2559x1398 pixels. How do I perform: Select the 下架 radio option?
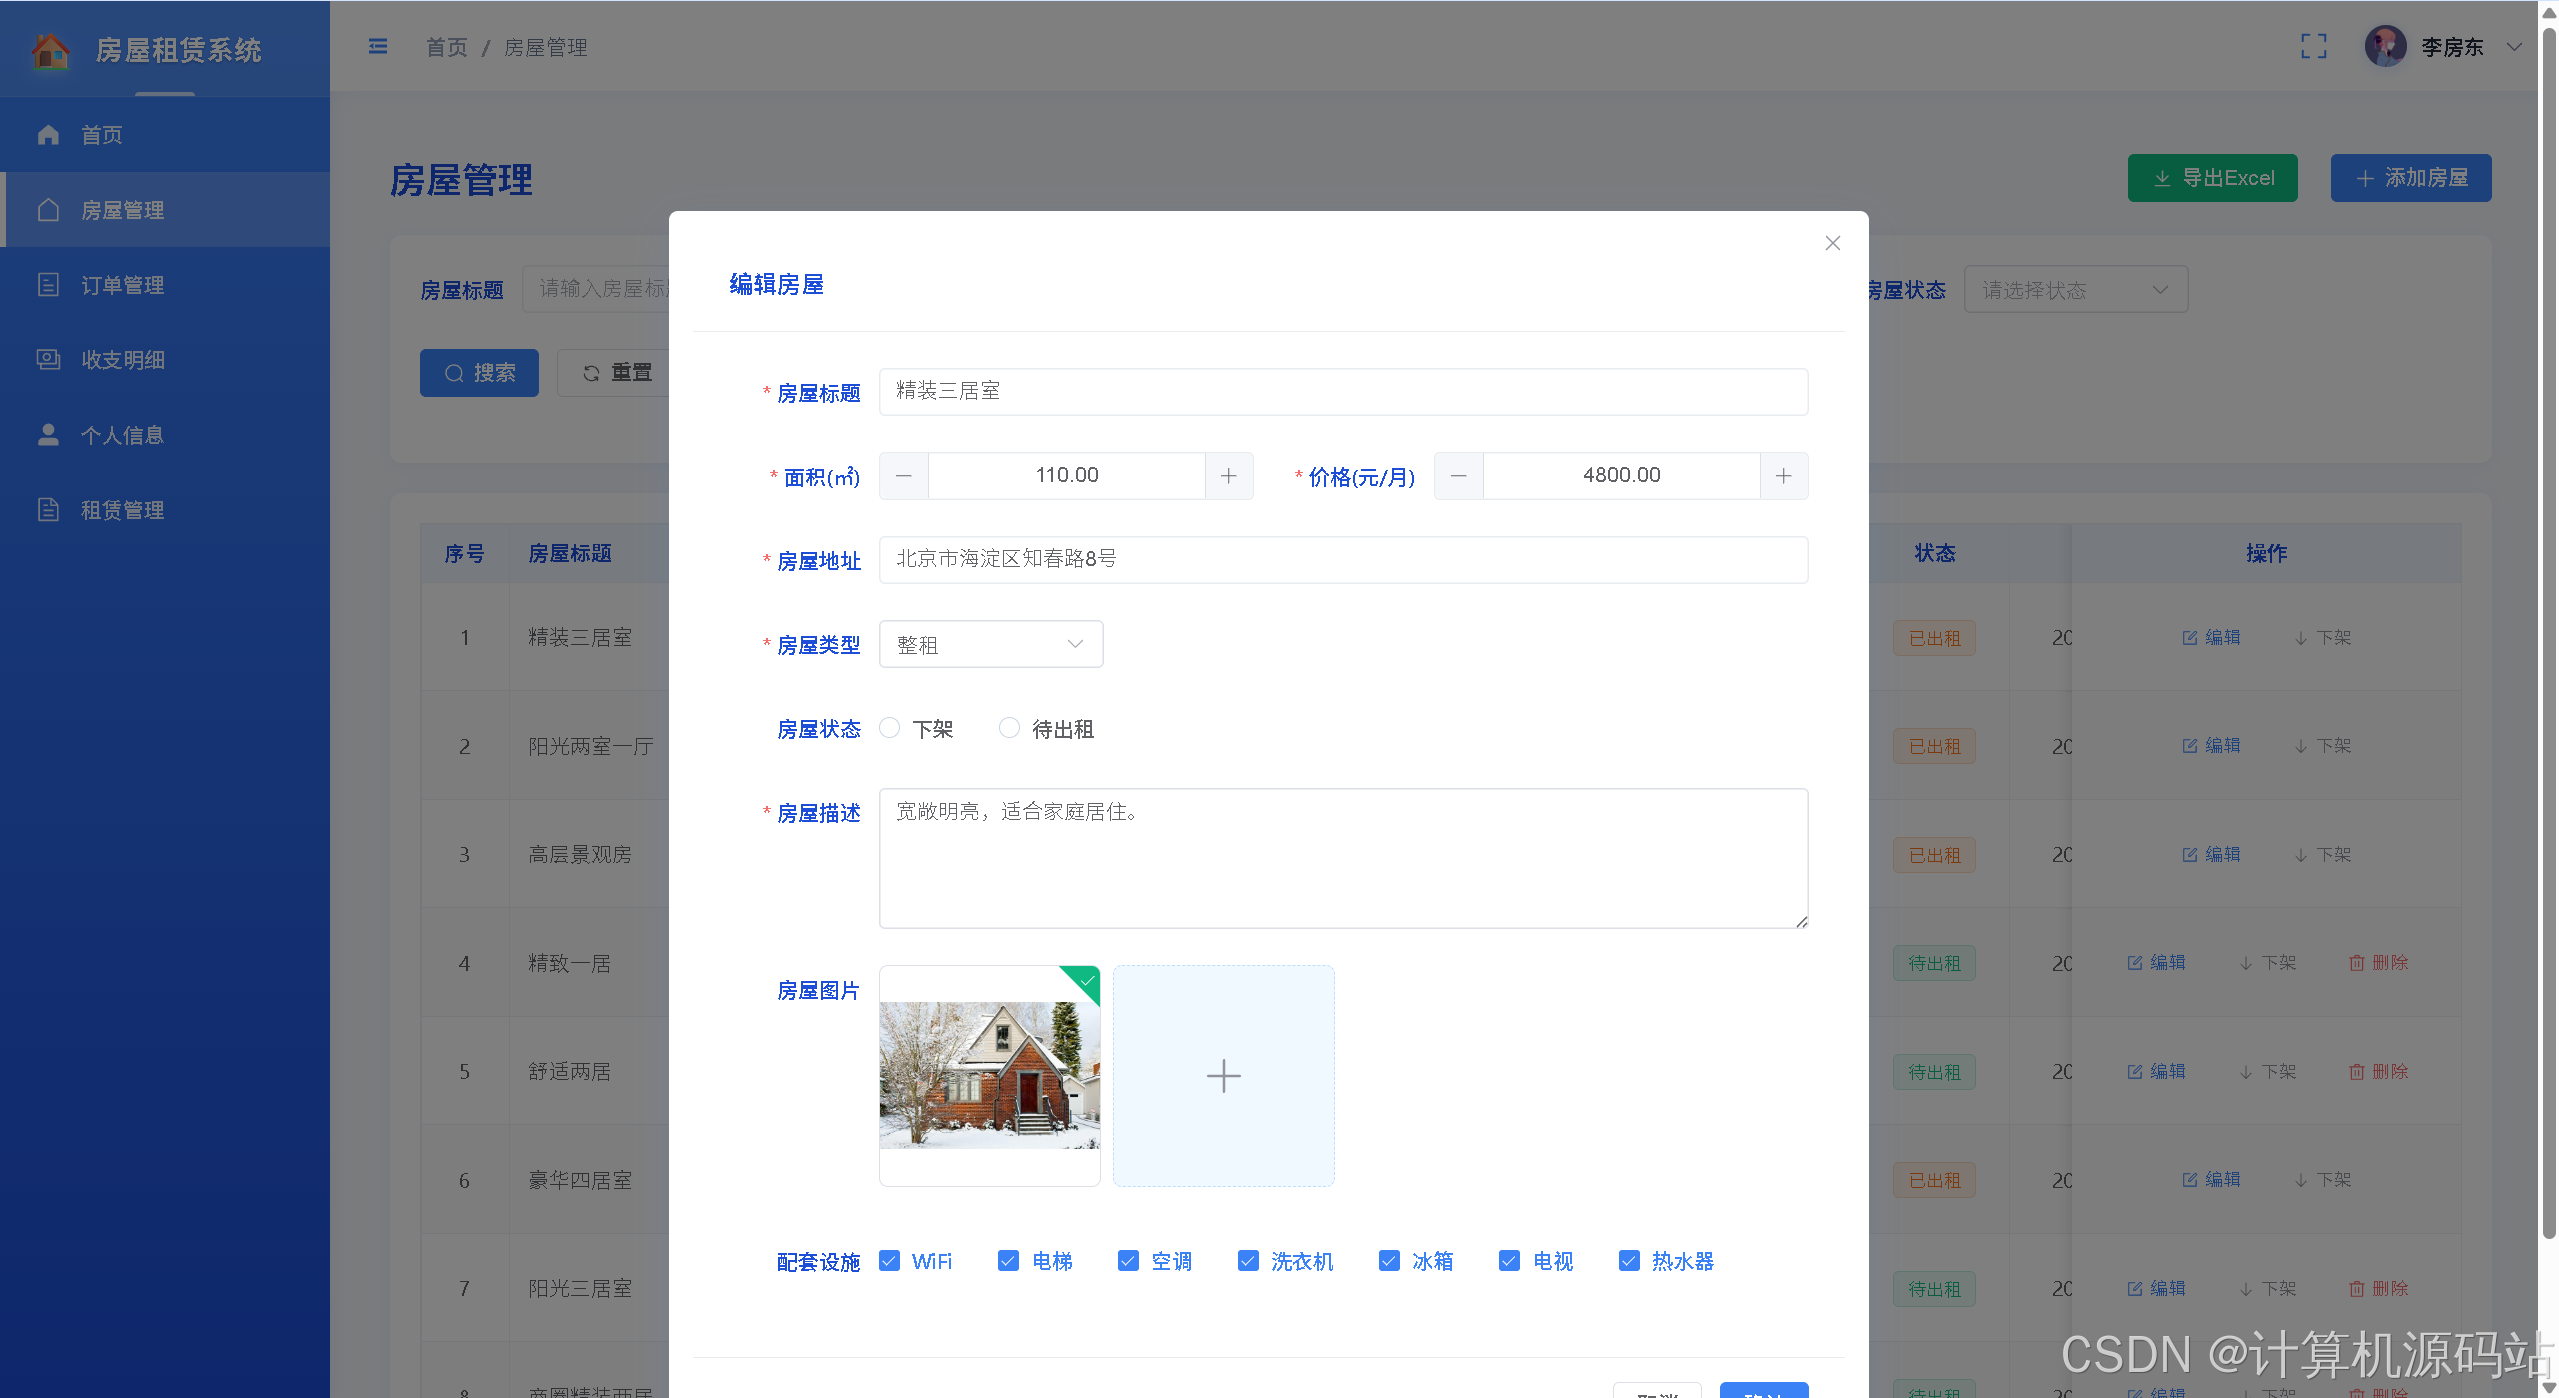point(889,728)
